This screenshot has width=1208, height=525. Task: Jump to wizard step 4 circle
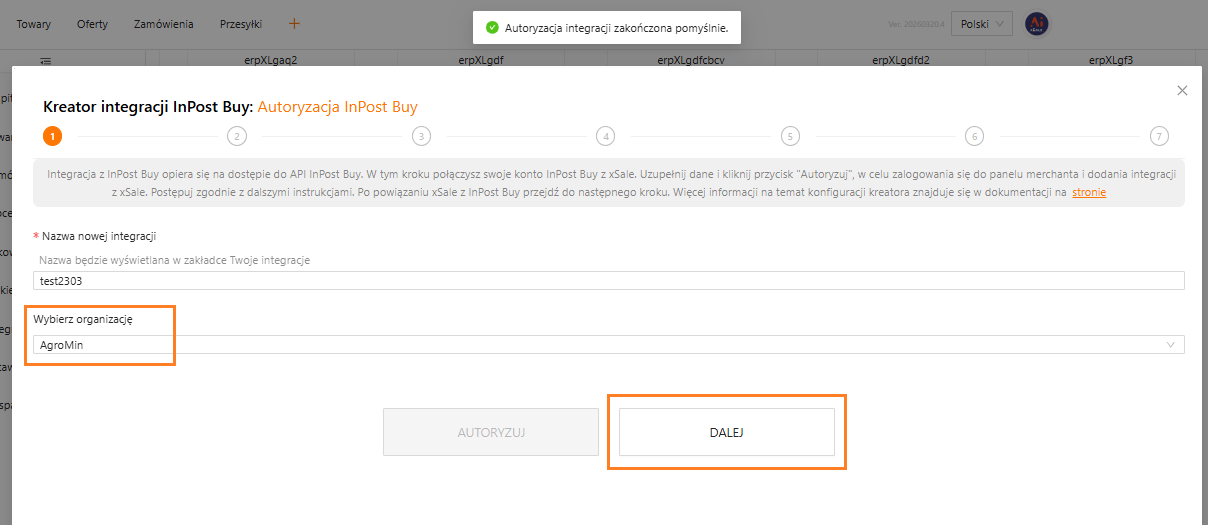pyautogui.click(x=605, y=136)
